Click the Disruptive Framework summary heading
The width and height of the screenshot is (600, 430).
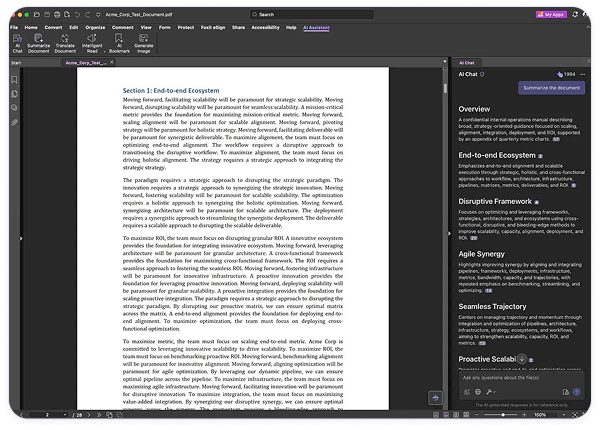point(495,201)
